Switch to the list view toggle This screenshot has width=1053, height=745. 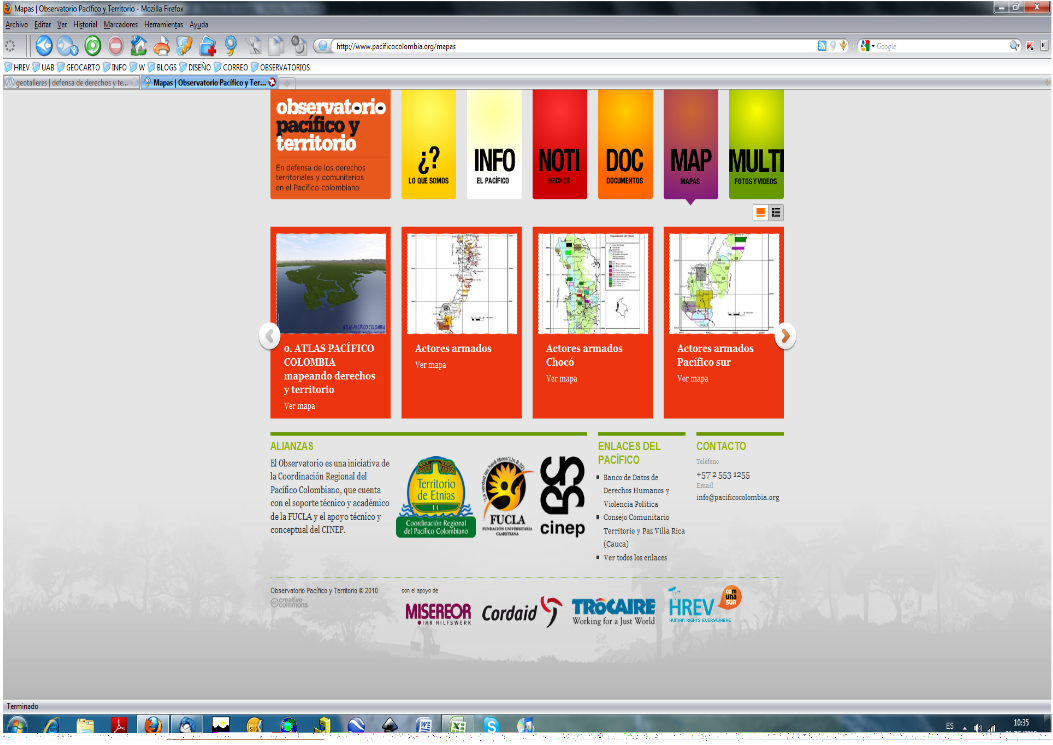pyautogui.click(x=776, y=212)
